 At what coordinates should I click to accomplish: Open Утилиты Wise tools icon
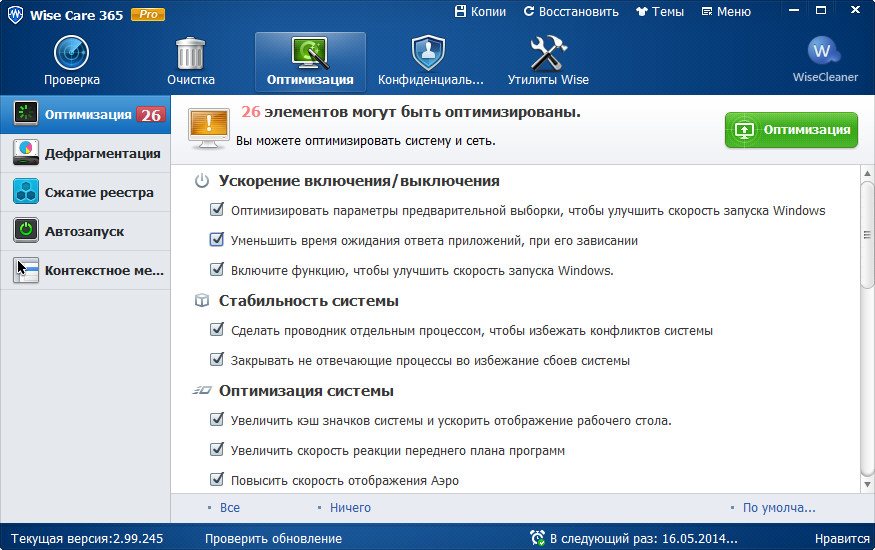point(548,53)
